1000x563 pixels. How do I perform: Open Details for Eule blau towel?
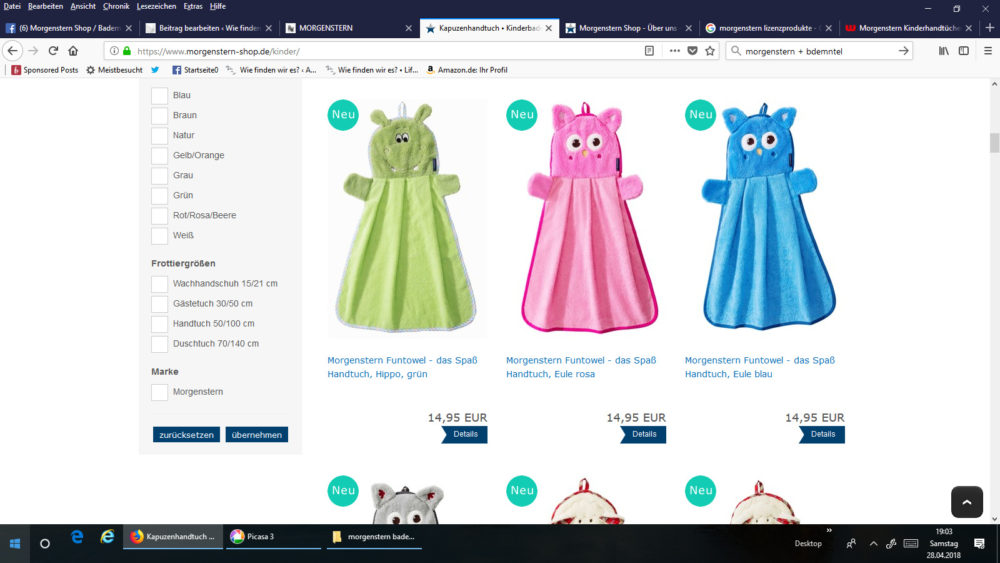click(821, 434)
